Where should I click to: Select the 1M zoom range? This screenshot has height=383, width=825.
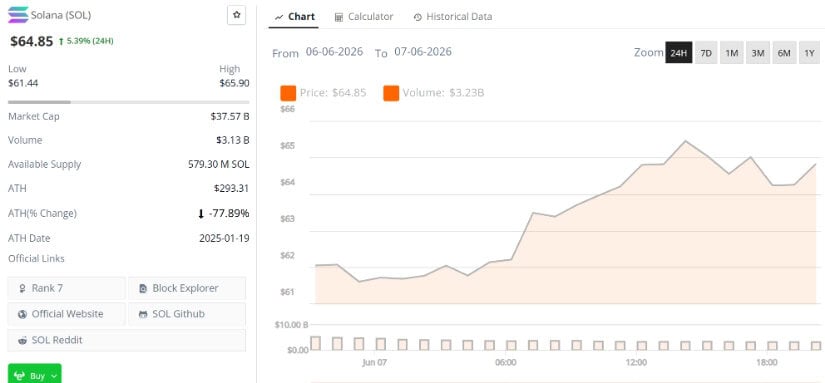tap(732, 53)
